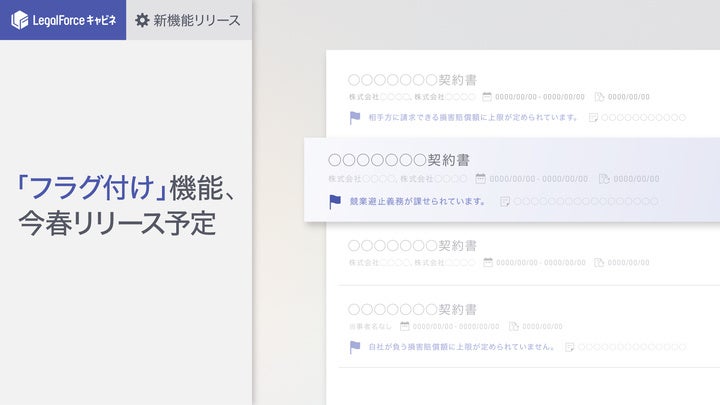The width and height of the screenshot is (720, 405).
Task: Click the calendar icon in the highlighted 競業避止義務 card
Action: pos(480,178)
